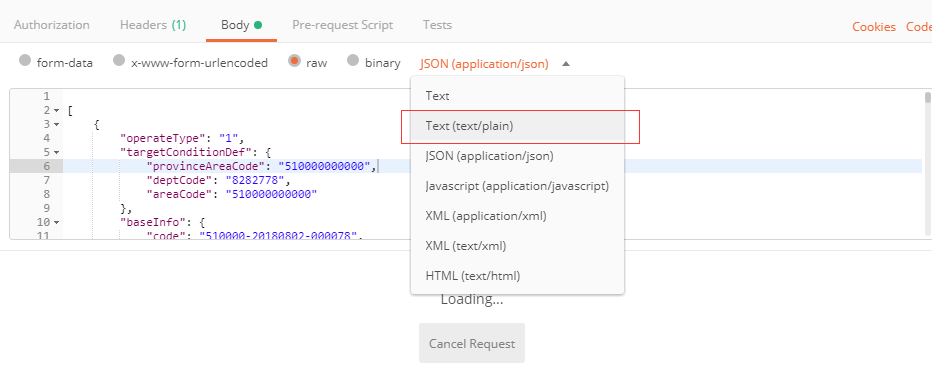Pick XML (text/xml) from the list
932x389 pixels.
coord(517,245)
